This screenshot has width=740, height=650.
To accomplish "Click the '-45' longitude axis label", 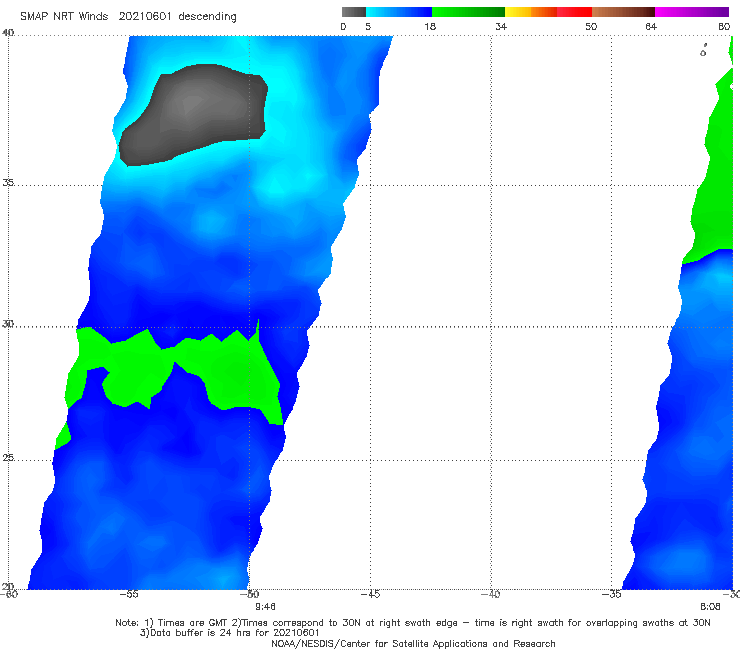I will pyautogui.click(x=370, y=594).
